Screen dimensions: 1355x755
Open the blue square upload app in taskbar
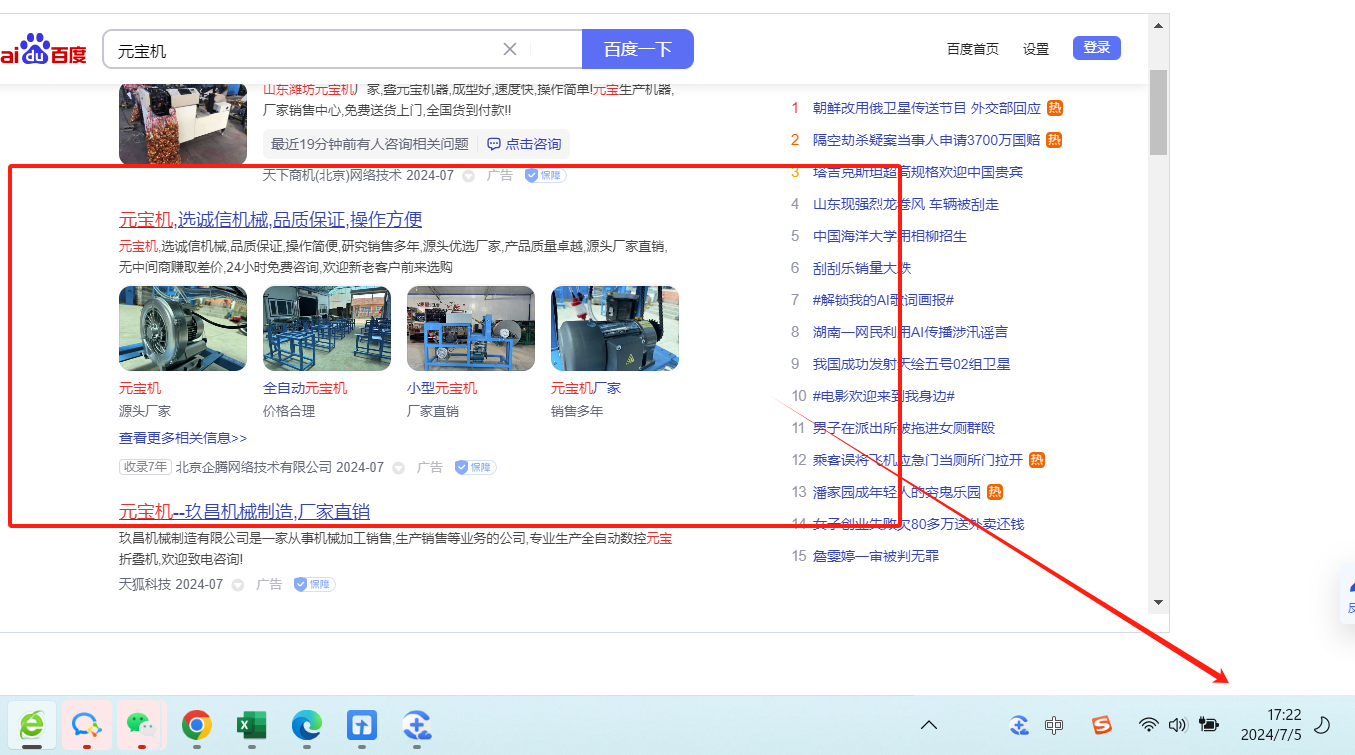[x=361, y=725]
